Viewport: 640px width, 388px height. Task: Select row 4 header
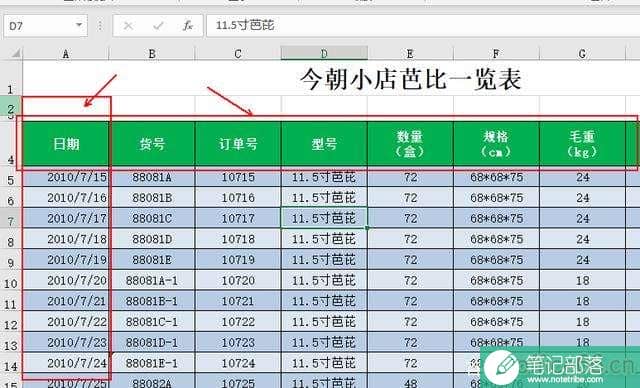pyautogui.click(x=11, y=144)
